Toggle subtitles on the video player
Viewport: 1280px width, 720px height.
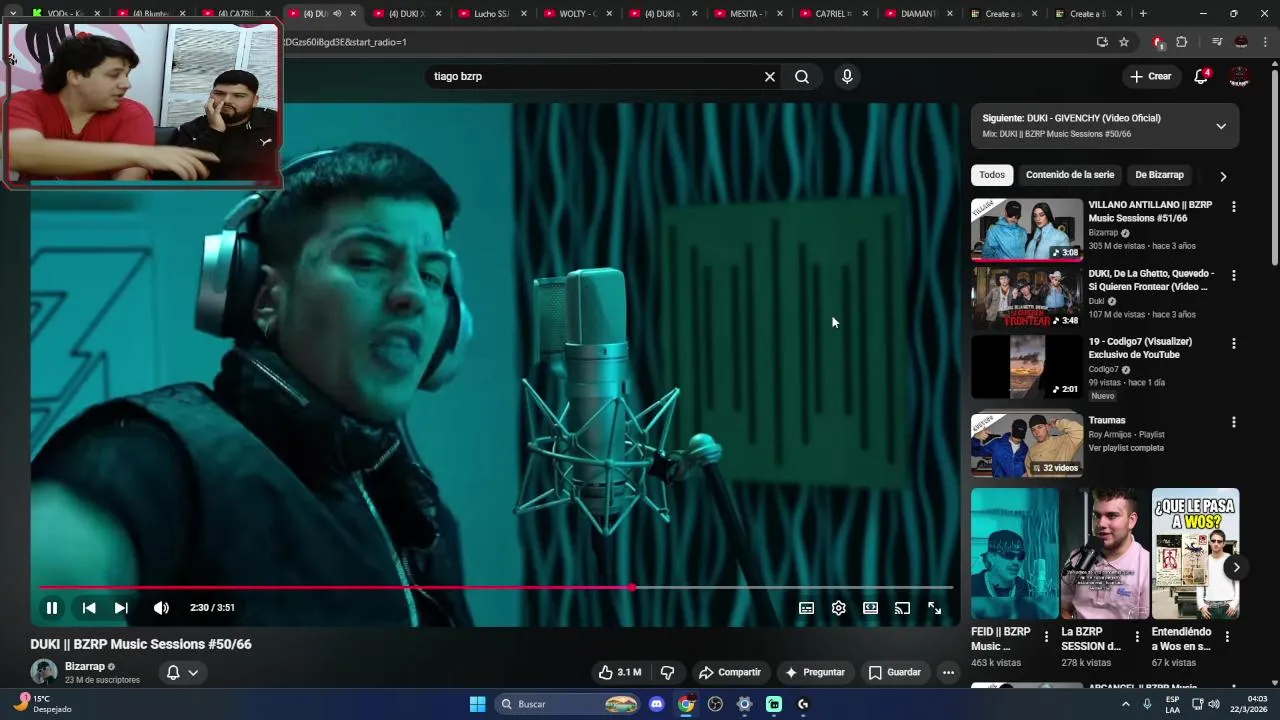(x=806, y=608)
